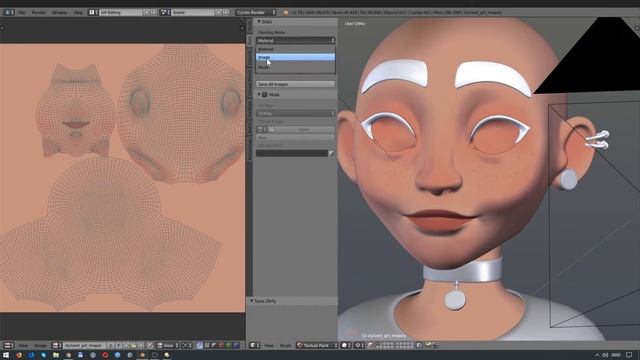The width and height of the screenshot is (640, 360).
Task: Open the 3D viewport editor type selector
Action: [x=255, y=345]
